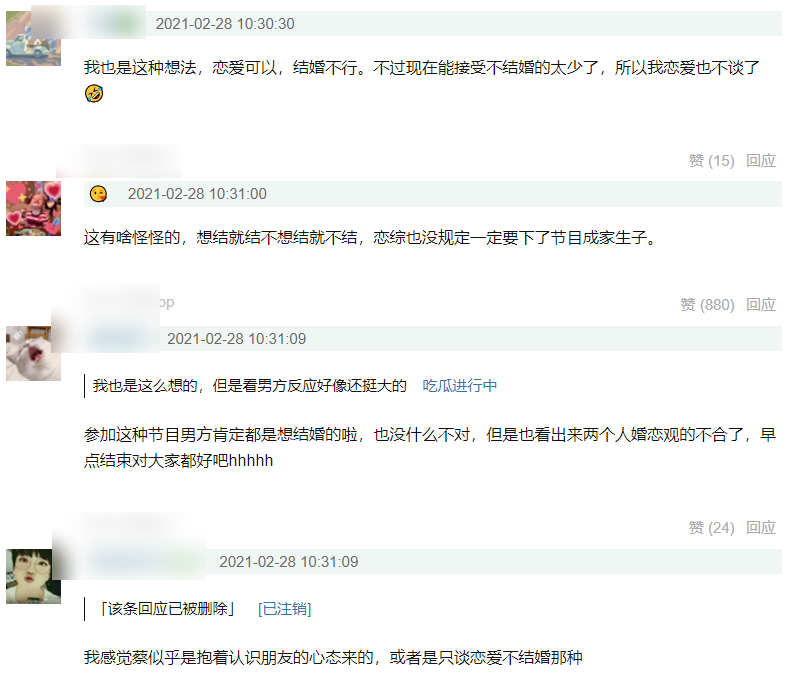Like the comment with 880 likes

pyautogui.click(x=707, y=304)
